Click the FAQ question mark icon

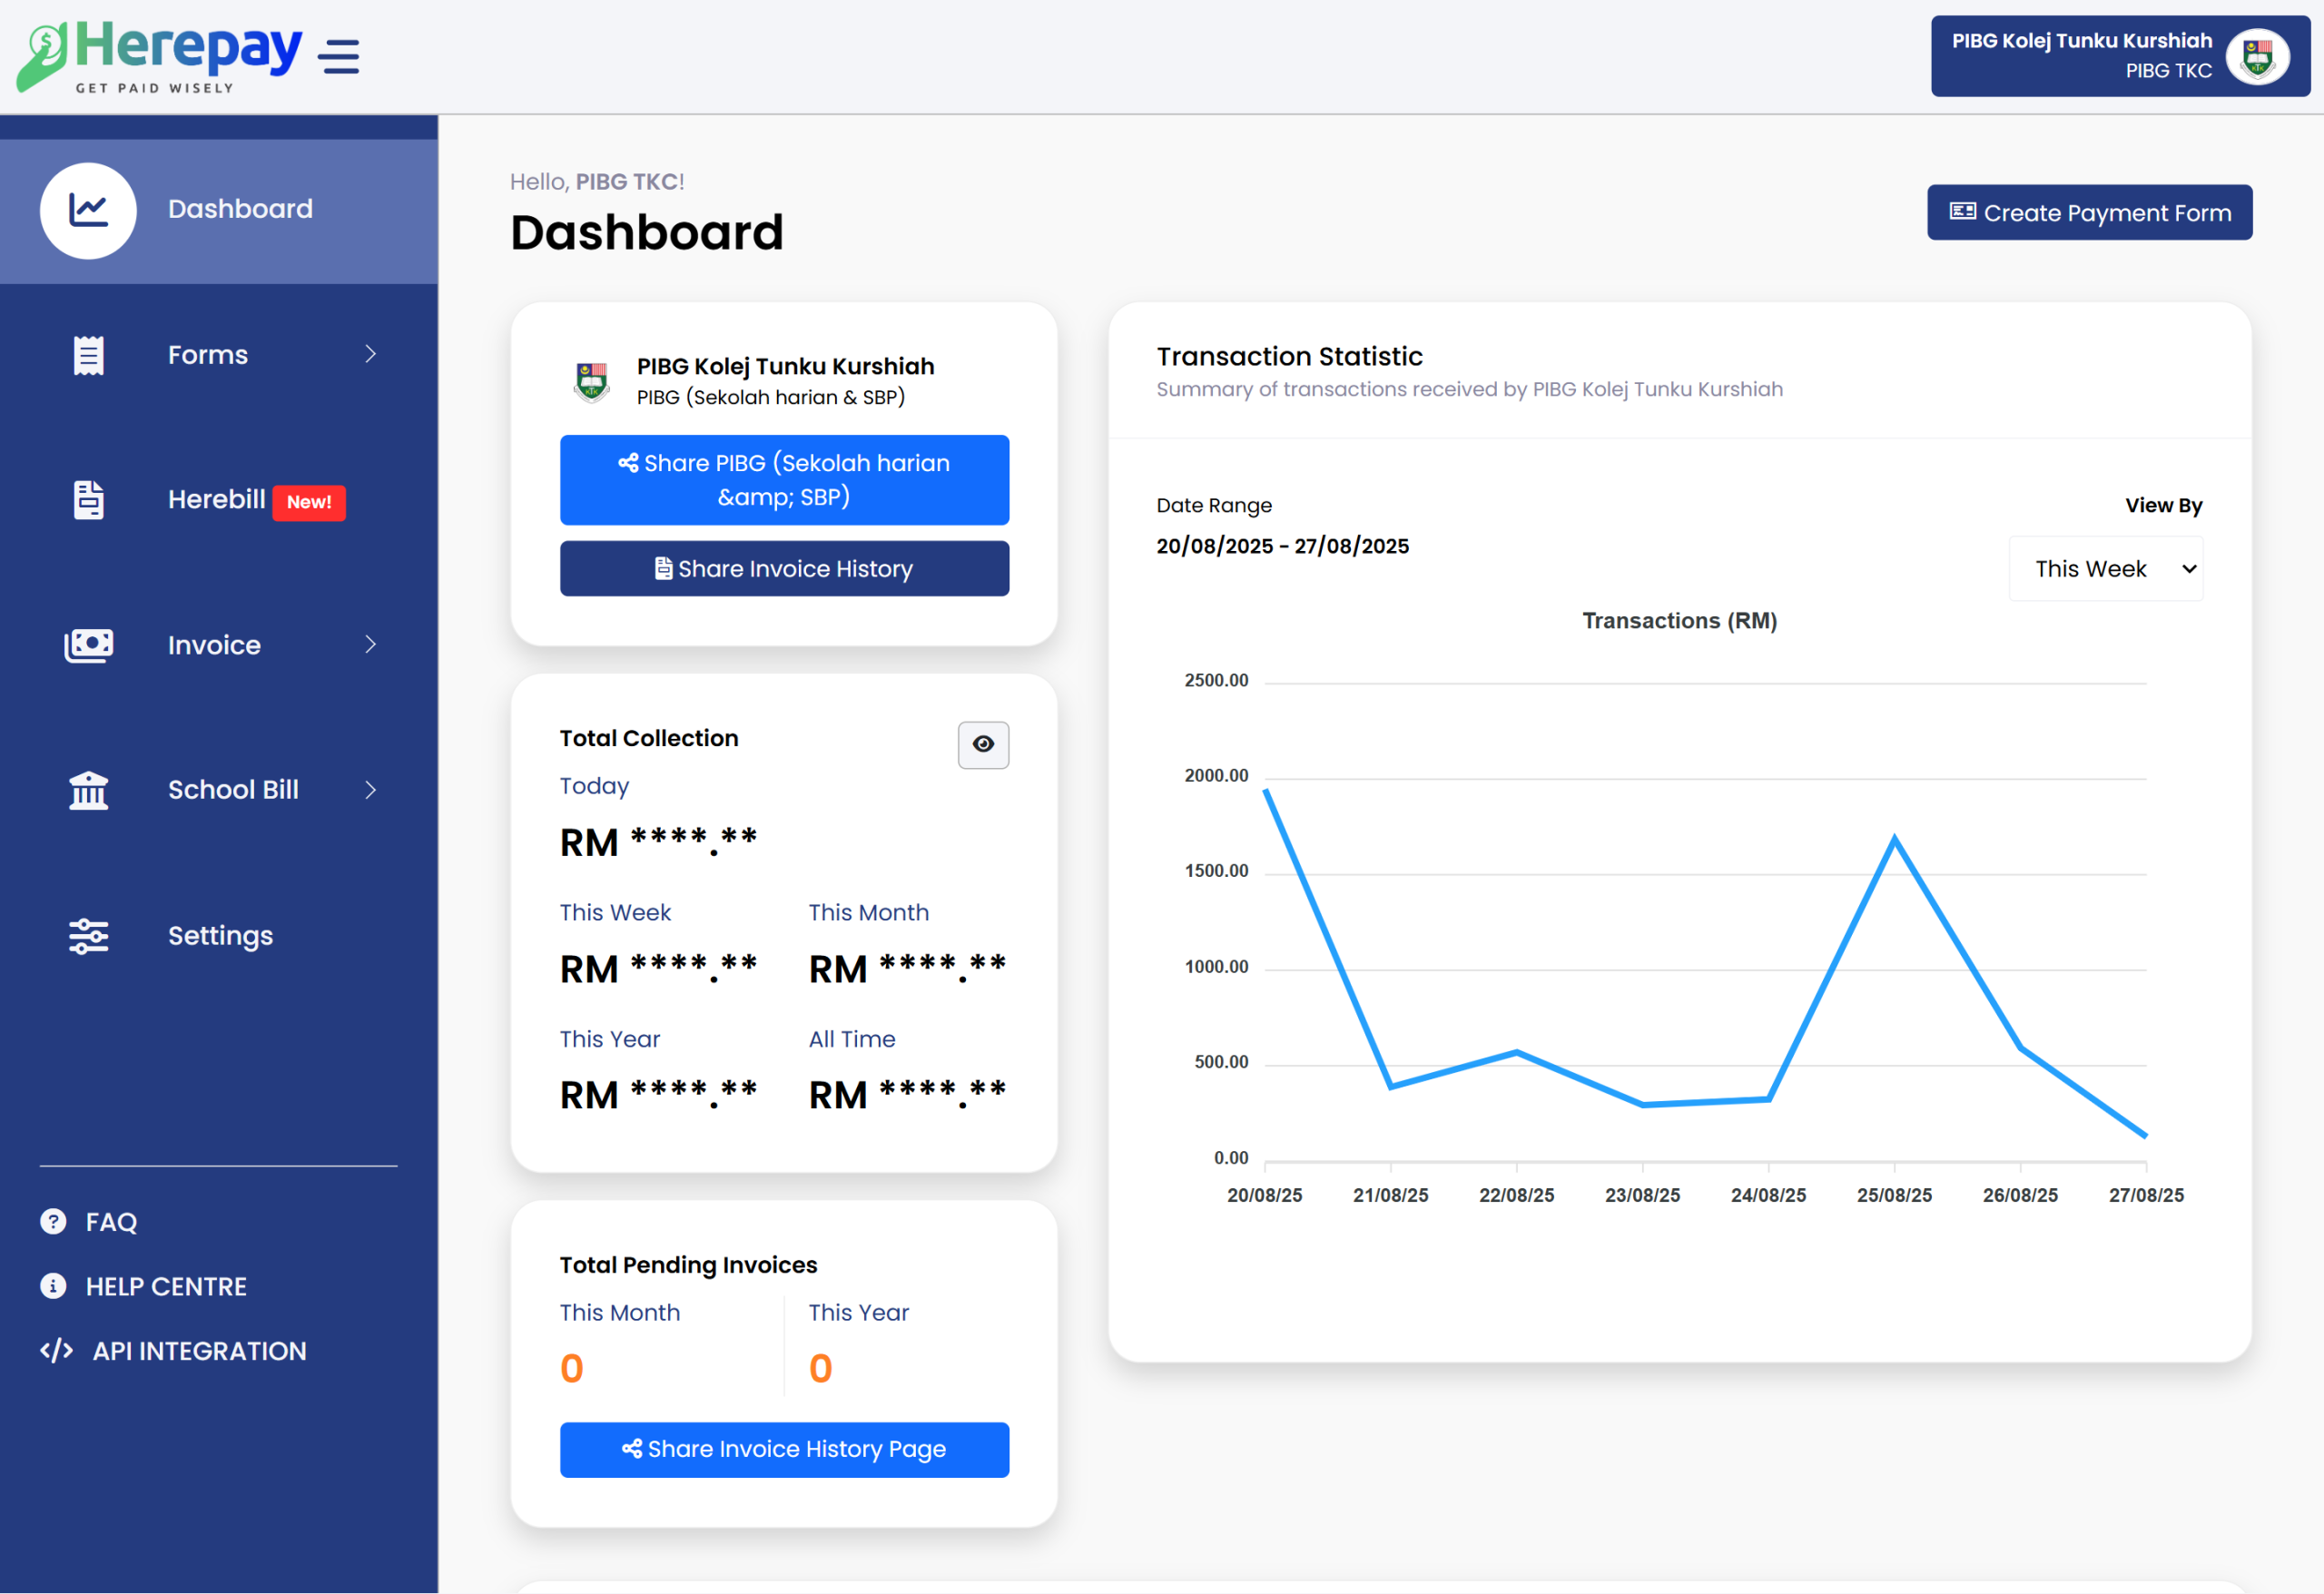tap(53, 1221)
